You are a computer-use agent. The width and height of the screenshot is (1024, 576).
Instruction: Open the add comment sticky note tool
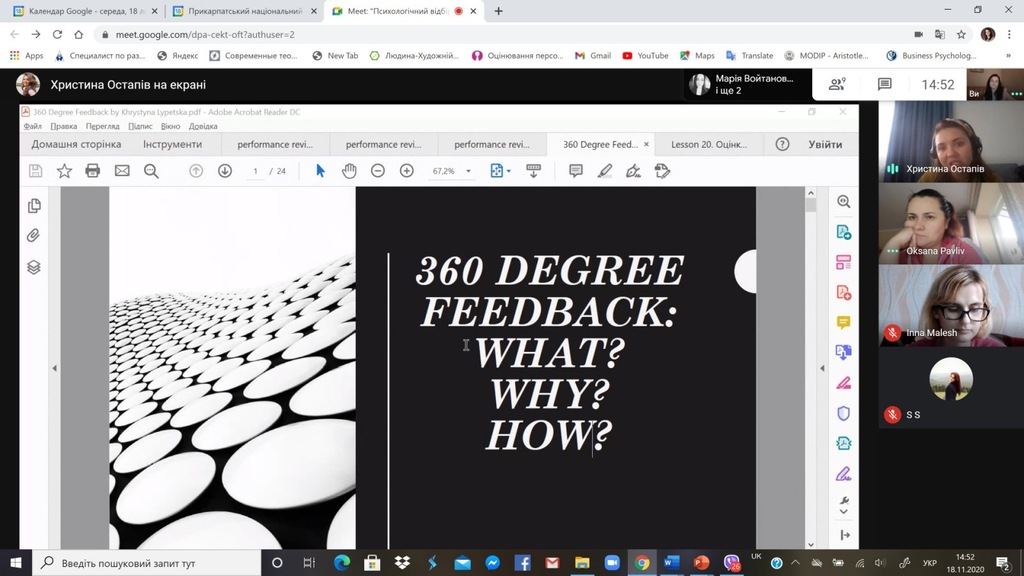(576, 171)
